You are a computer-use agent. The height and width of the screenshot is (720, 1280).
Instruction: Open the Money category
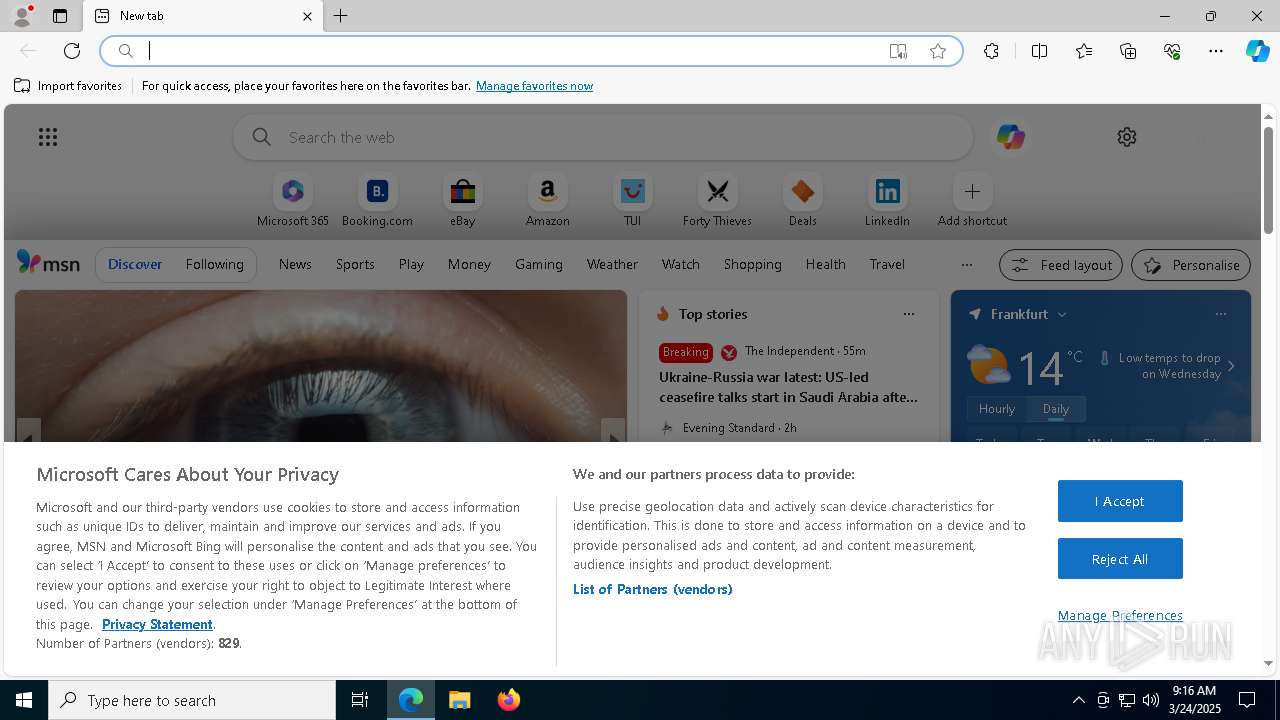click(469, 264)
